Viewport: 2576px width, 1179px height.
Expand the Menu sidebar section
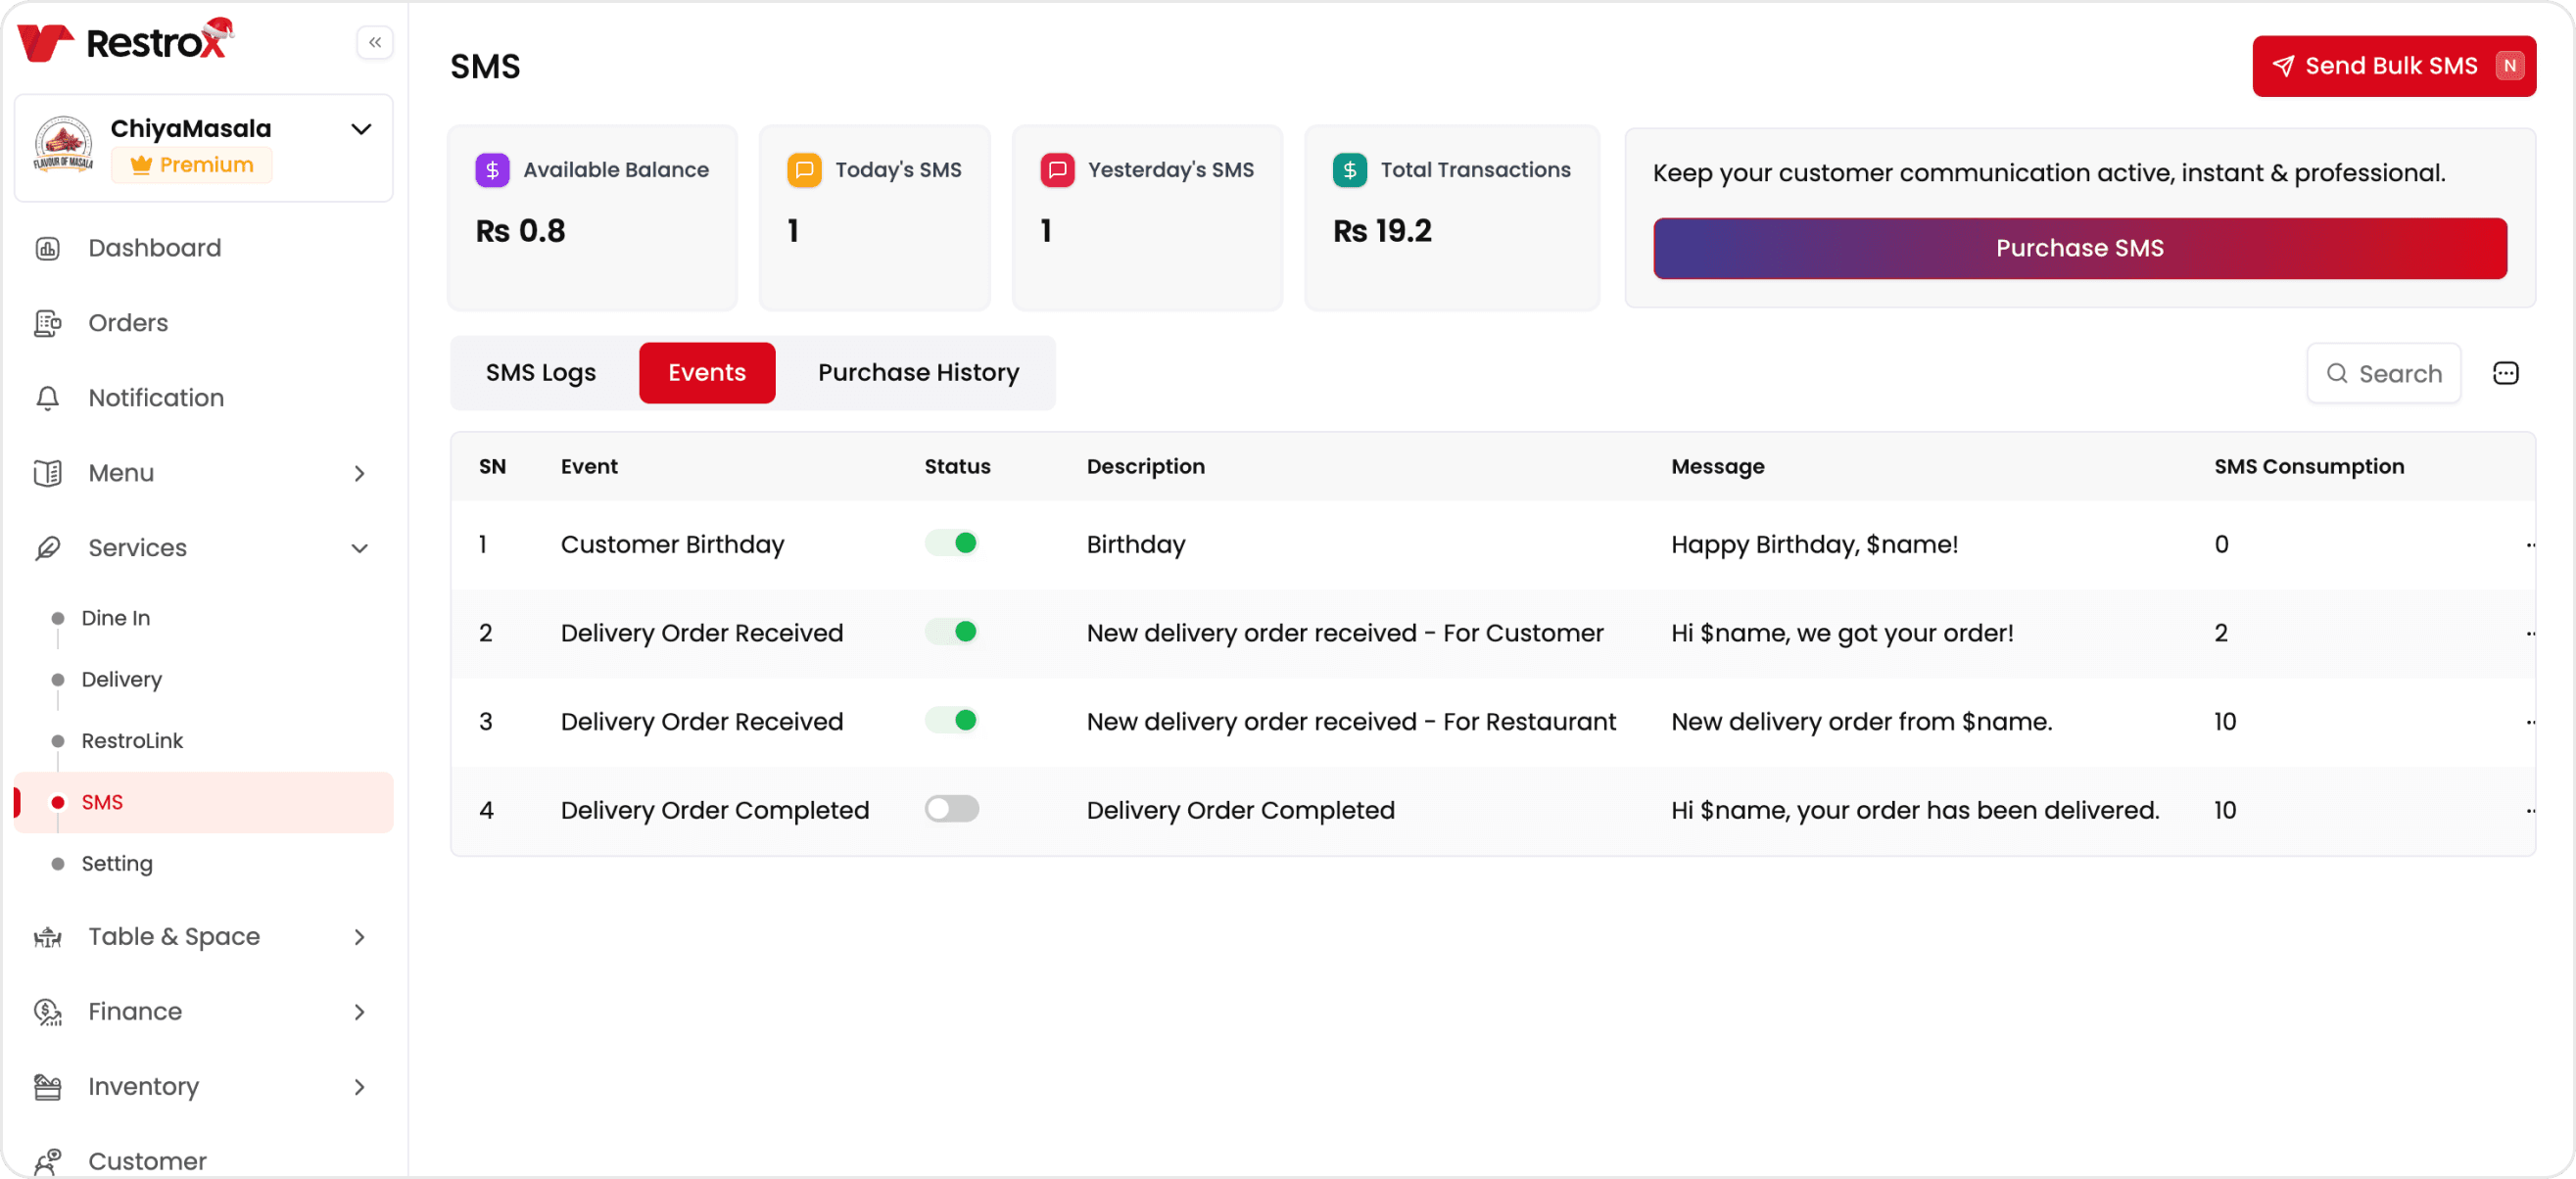[359, 473]
